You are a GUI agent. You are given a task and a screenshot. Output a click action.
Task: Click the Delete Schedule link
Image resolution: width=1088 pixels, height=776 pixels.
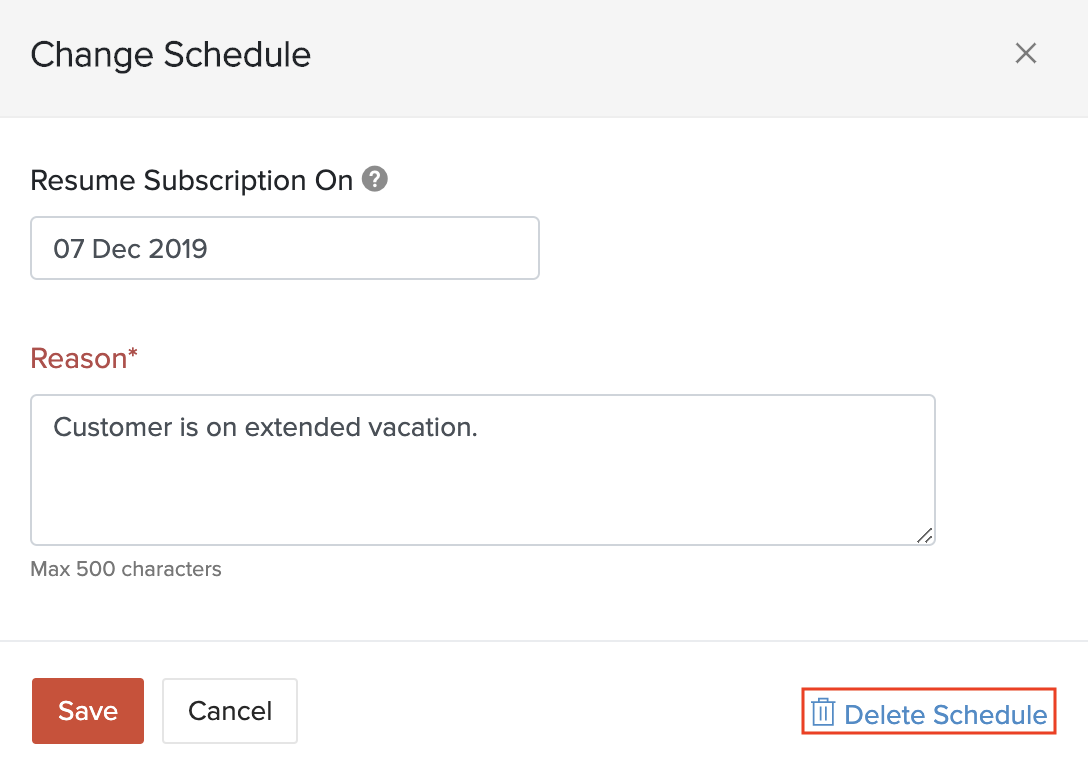(x=946, y=713)
